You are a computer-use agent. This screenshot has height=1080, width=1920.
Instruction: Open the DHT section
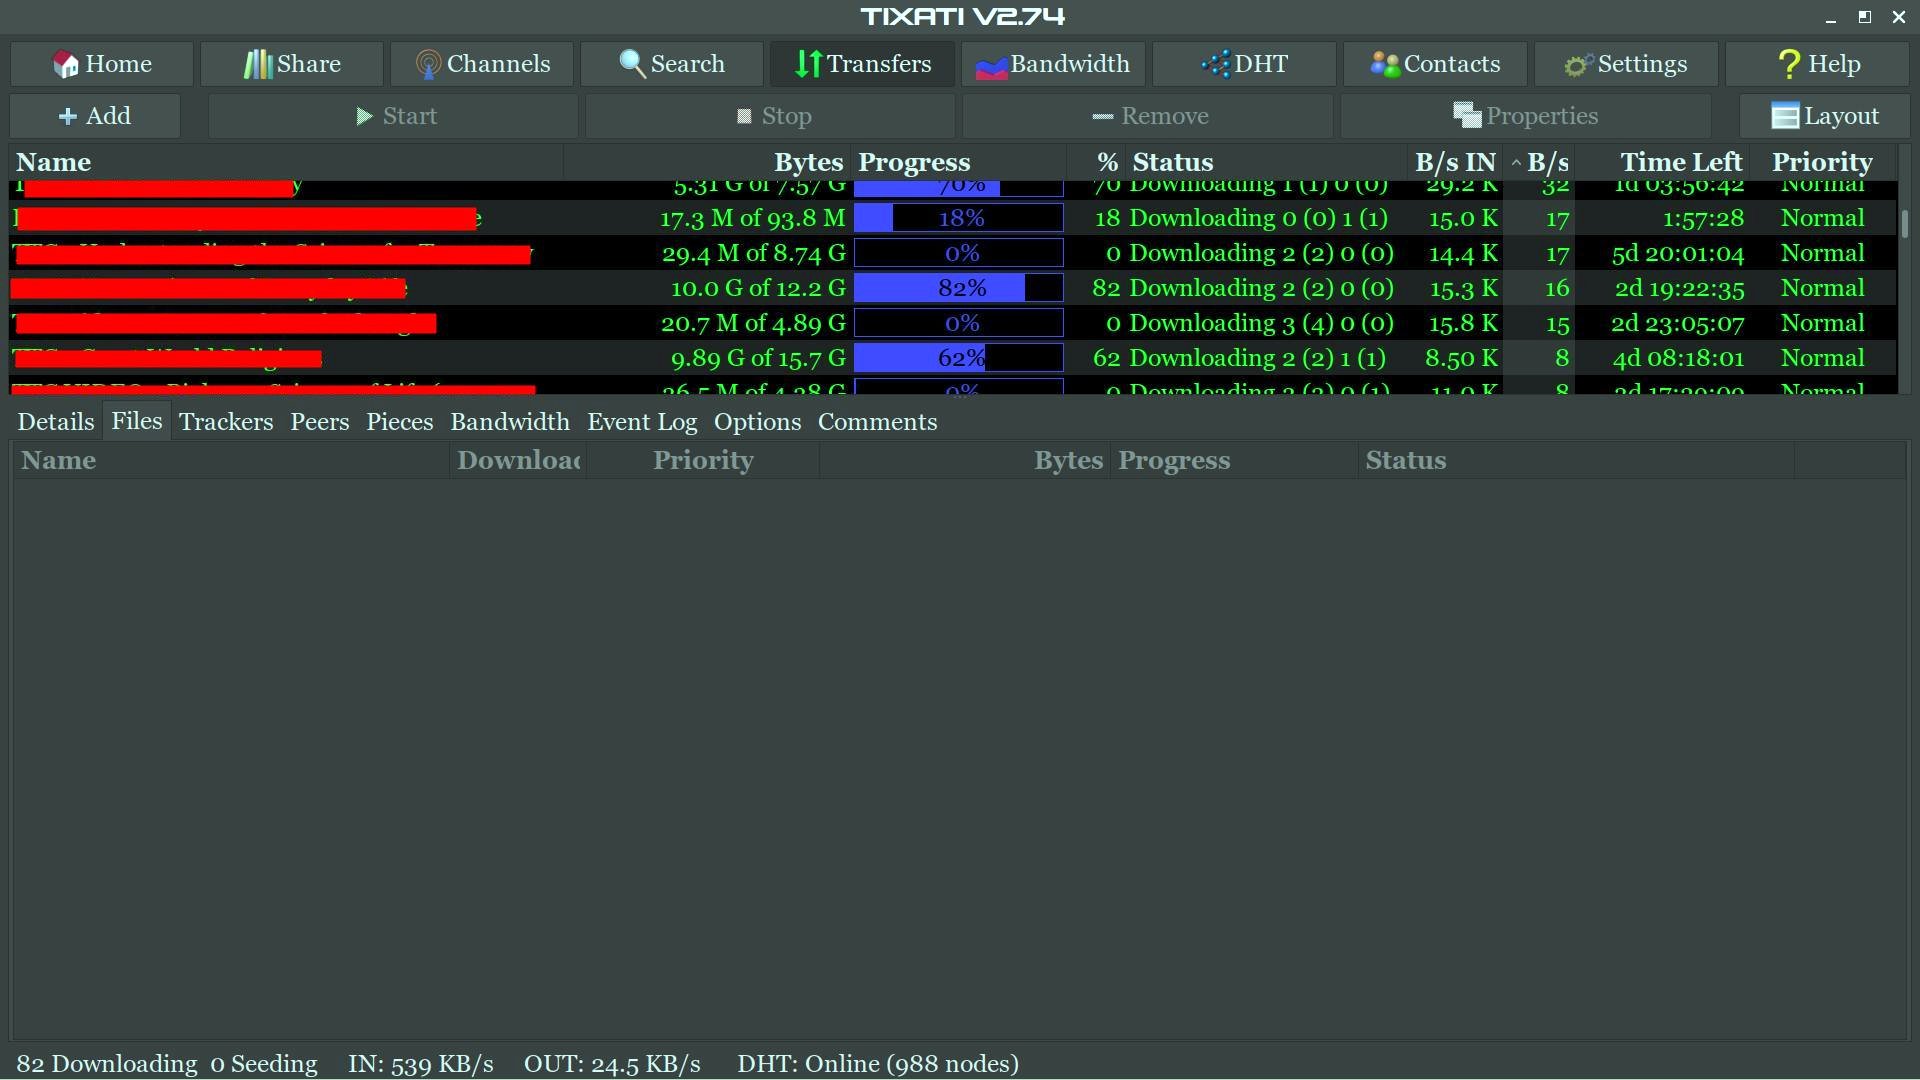pyautogui.click(x=1244, y=64)
